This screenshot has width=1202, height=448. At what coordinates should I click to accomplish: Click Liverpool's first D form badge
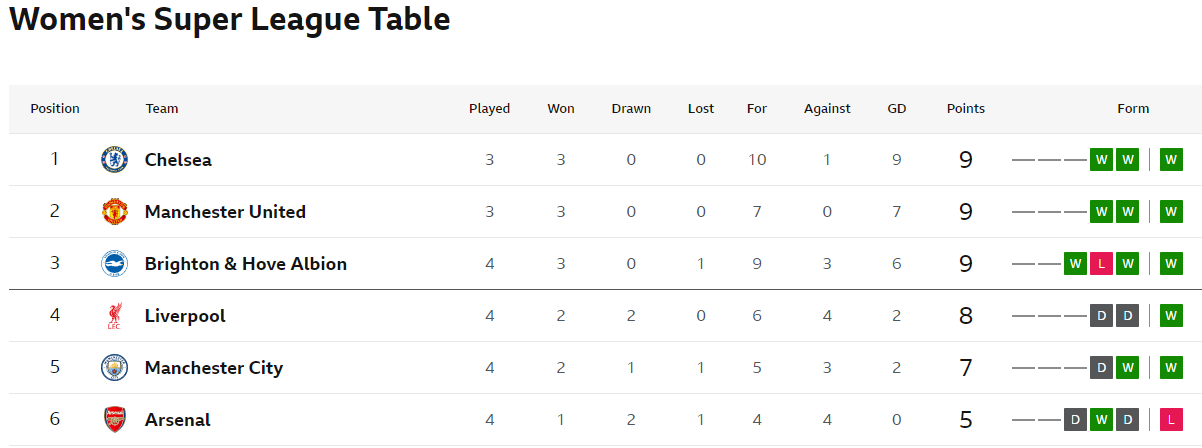(x=1101, y=316)
